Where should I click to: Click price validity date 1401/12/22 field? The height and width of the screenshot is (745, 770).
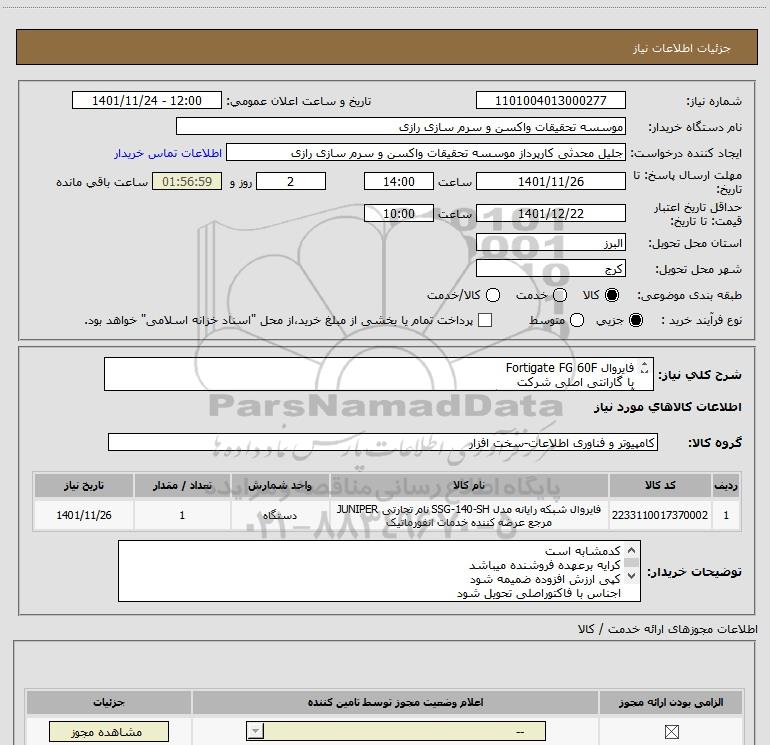point(550,213)
